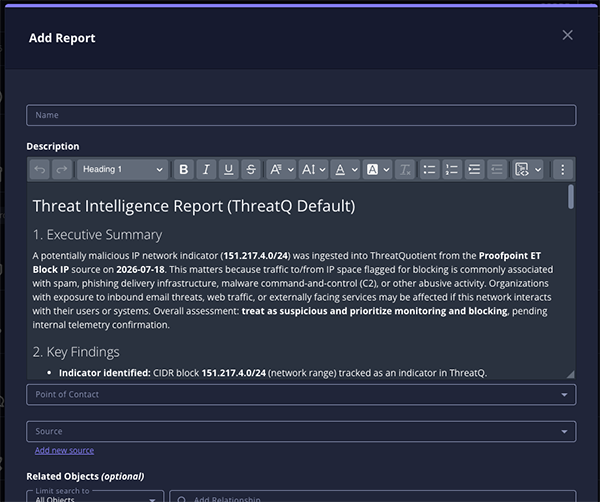Open the font size dropdown

pos(313,169)
